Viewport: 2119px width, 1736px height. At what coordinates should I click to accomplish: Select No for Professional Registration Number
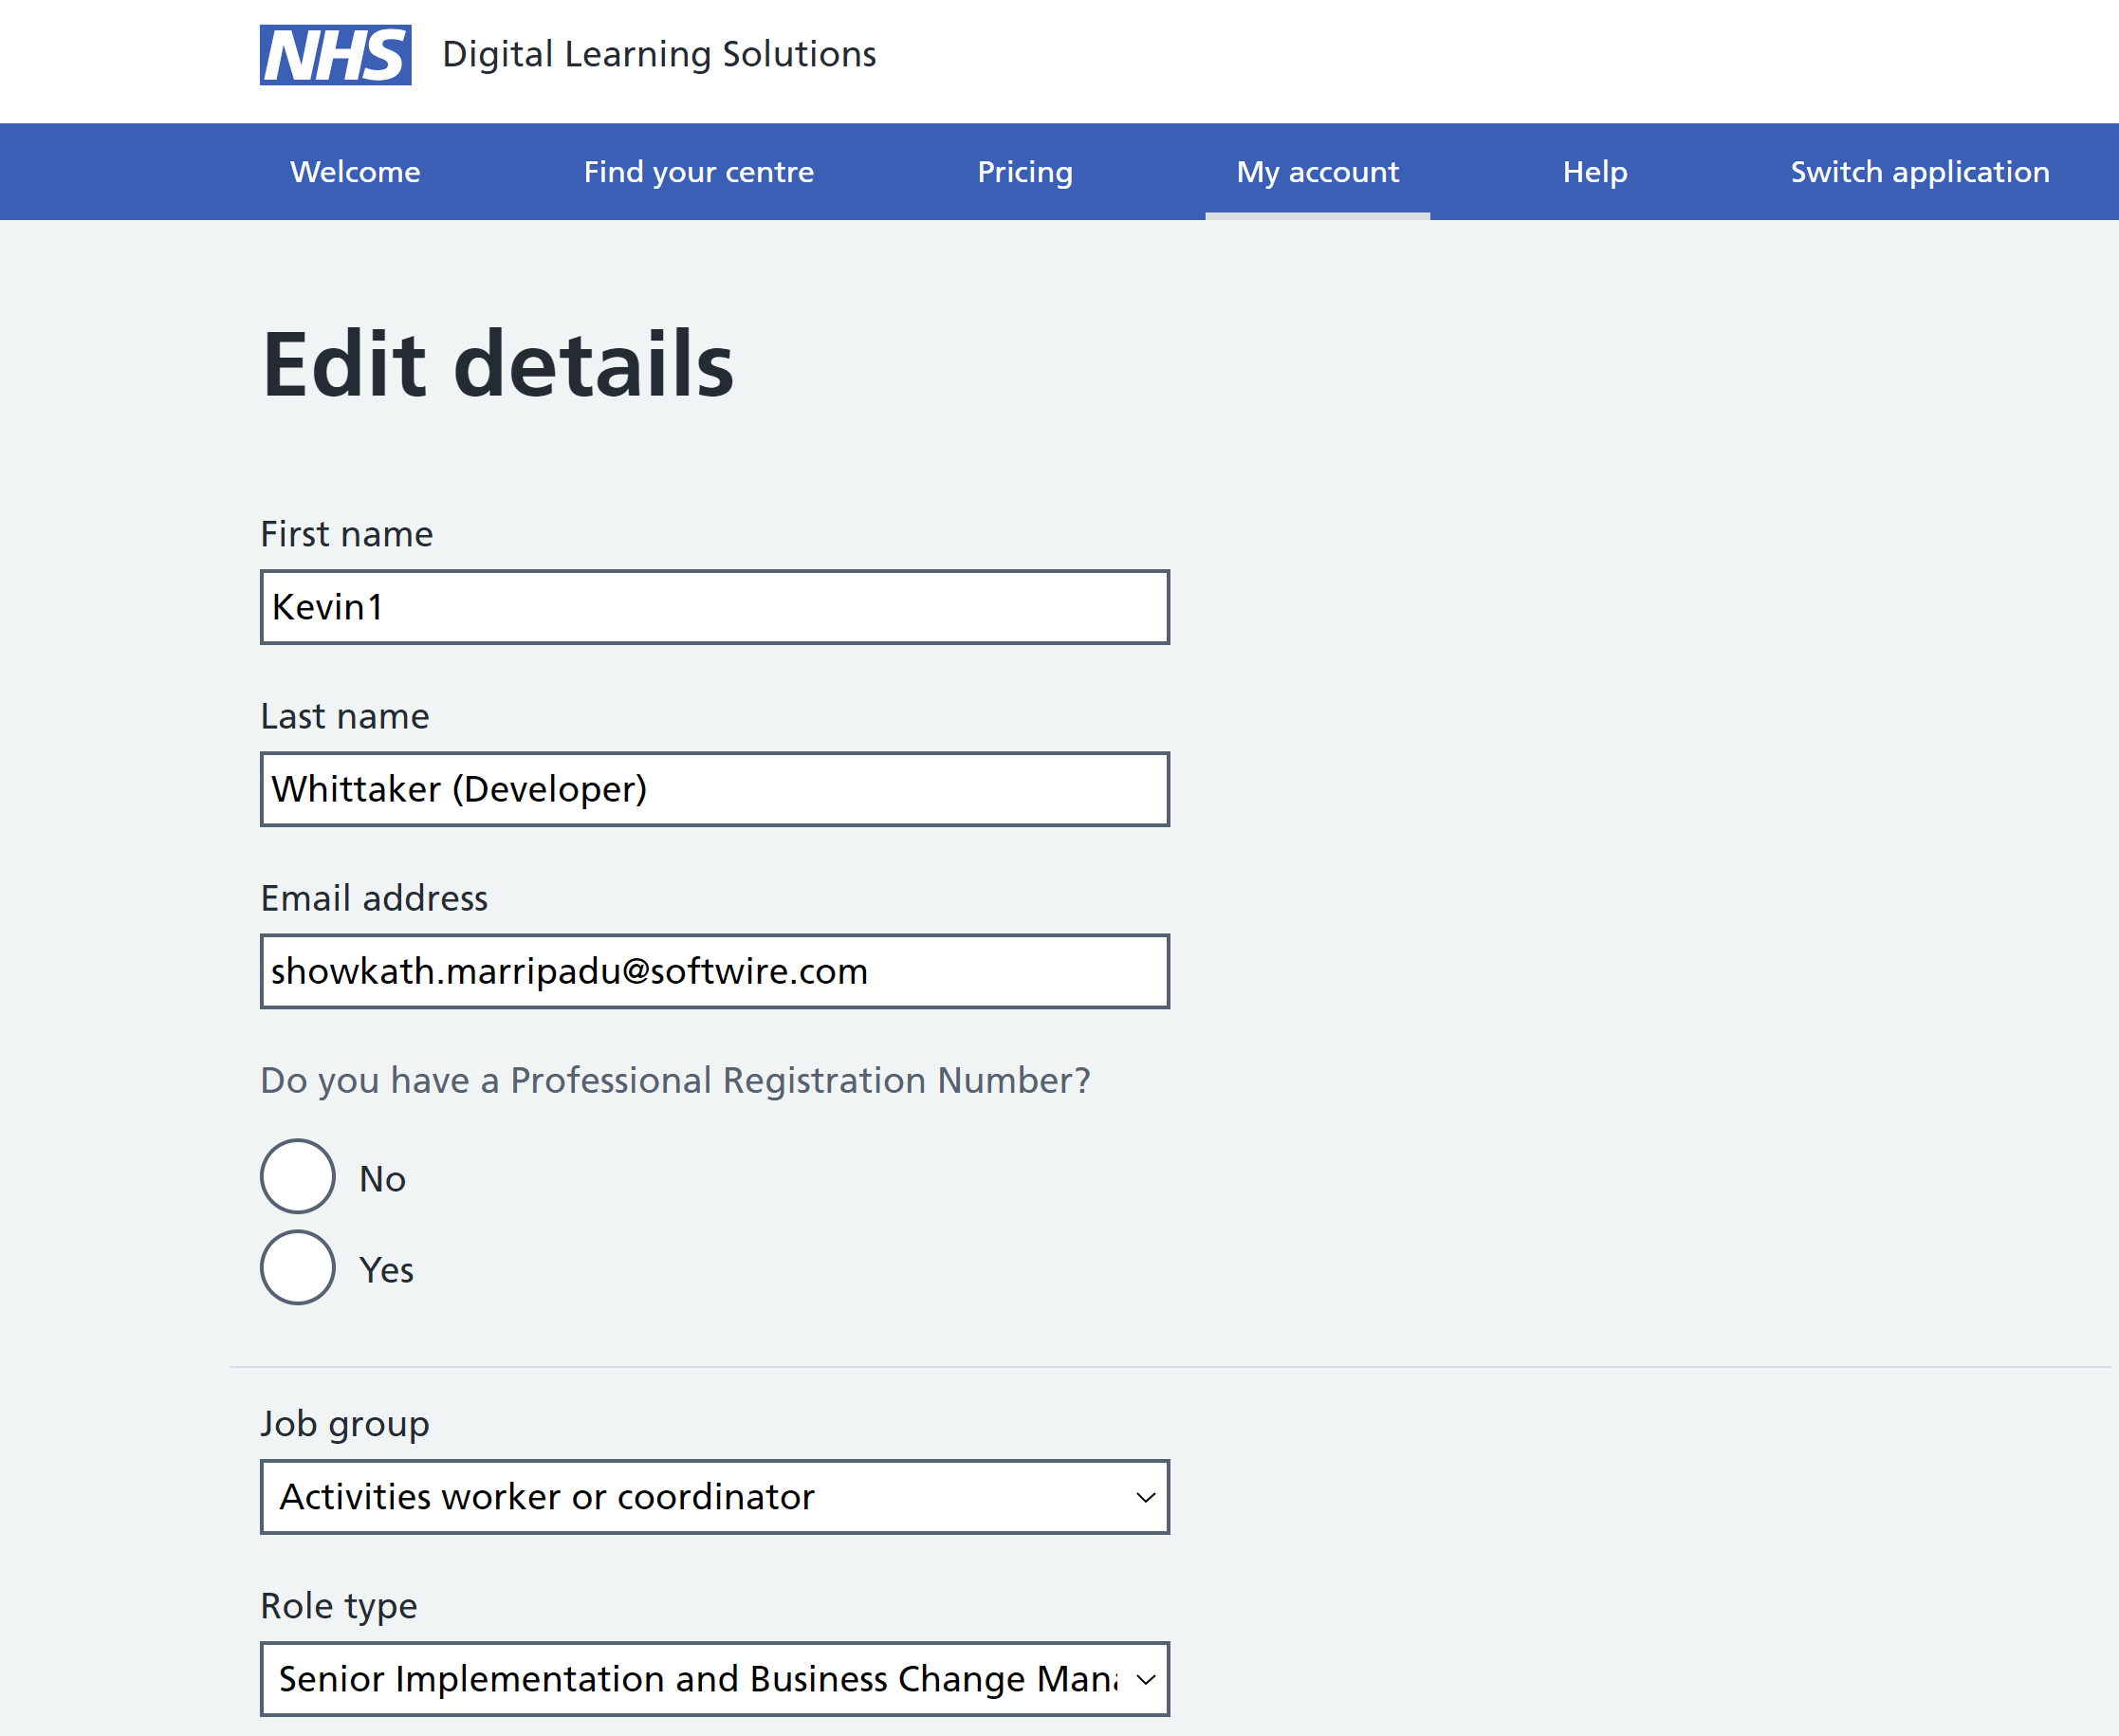click(297, 1176)
